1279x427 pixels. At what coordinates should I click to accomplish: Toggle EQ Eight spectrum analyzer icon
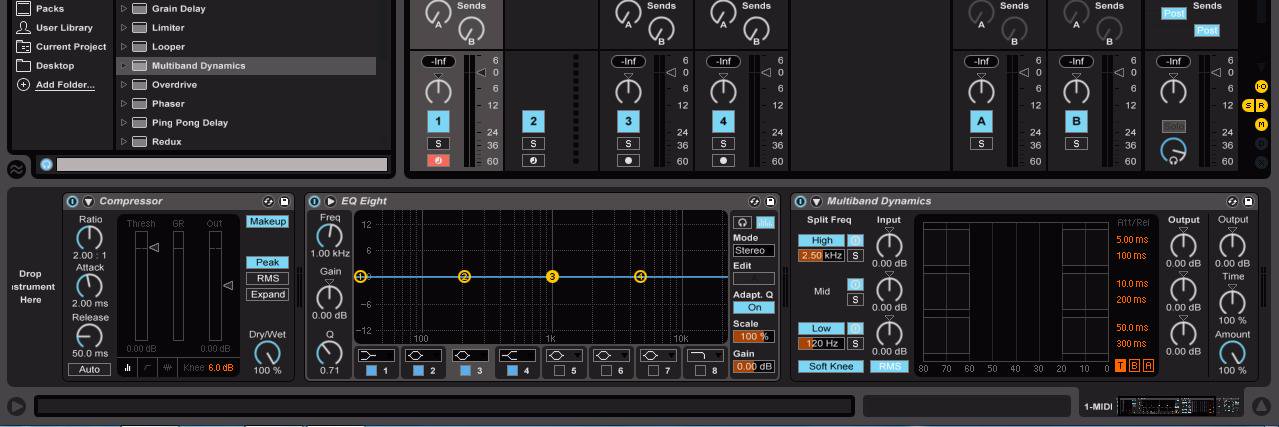(765, 222)
